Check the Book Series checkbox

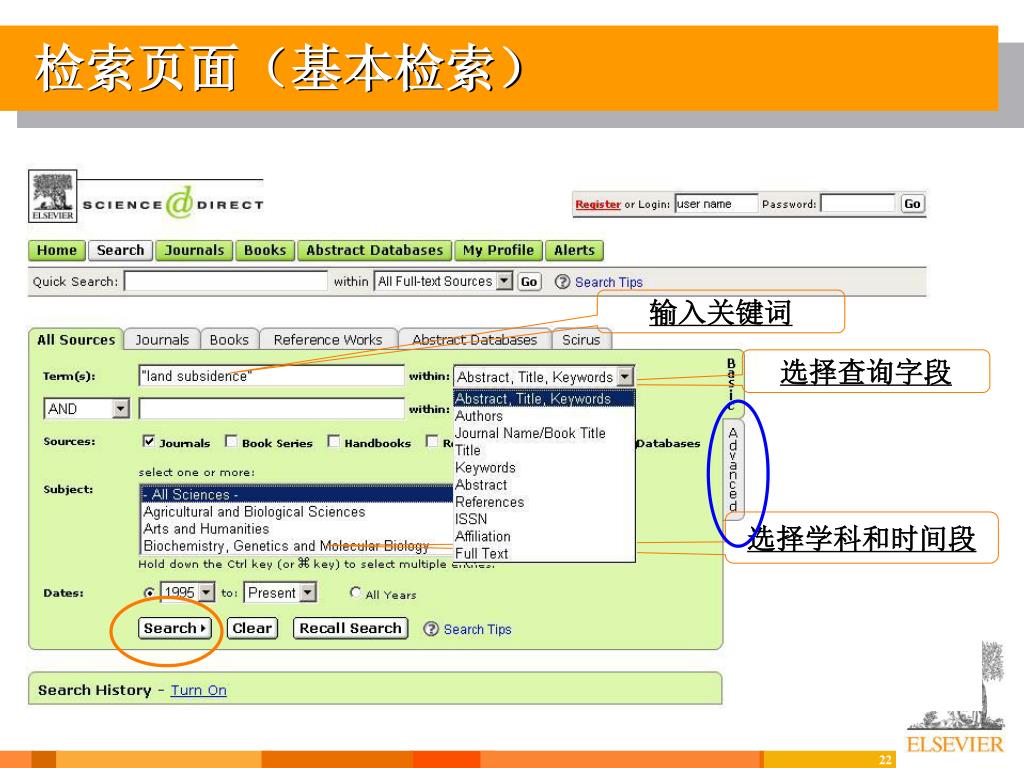coord(231,441)
